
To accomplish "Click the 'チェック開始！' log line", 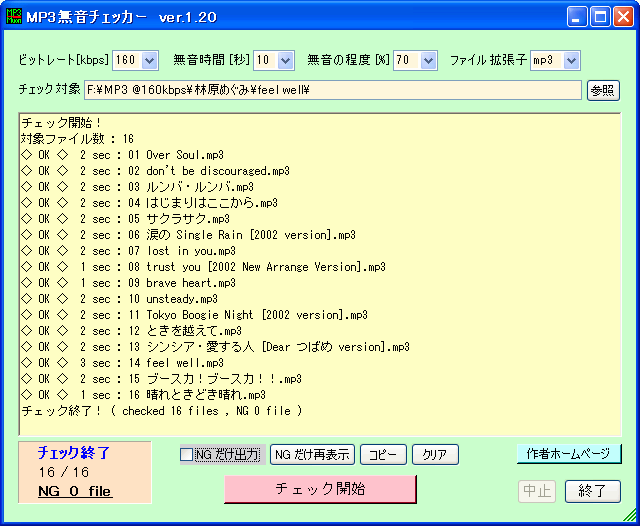I will click(61, 123).
